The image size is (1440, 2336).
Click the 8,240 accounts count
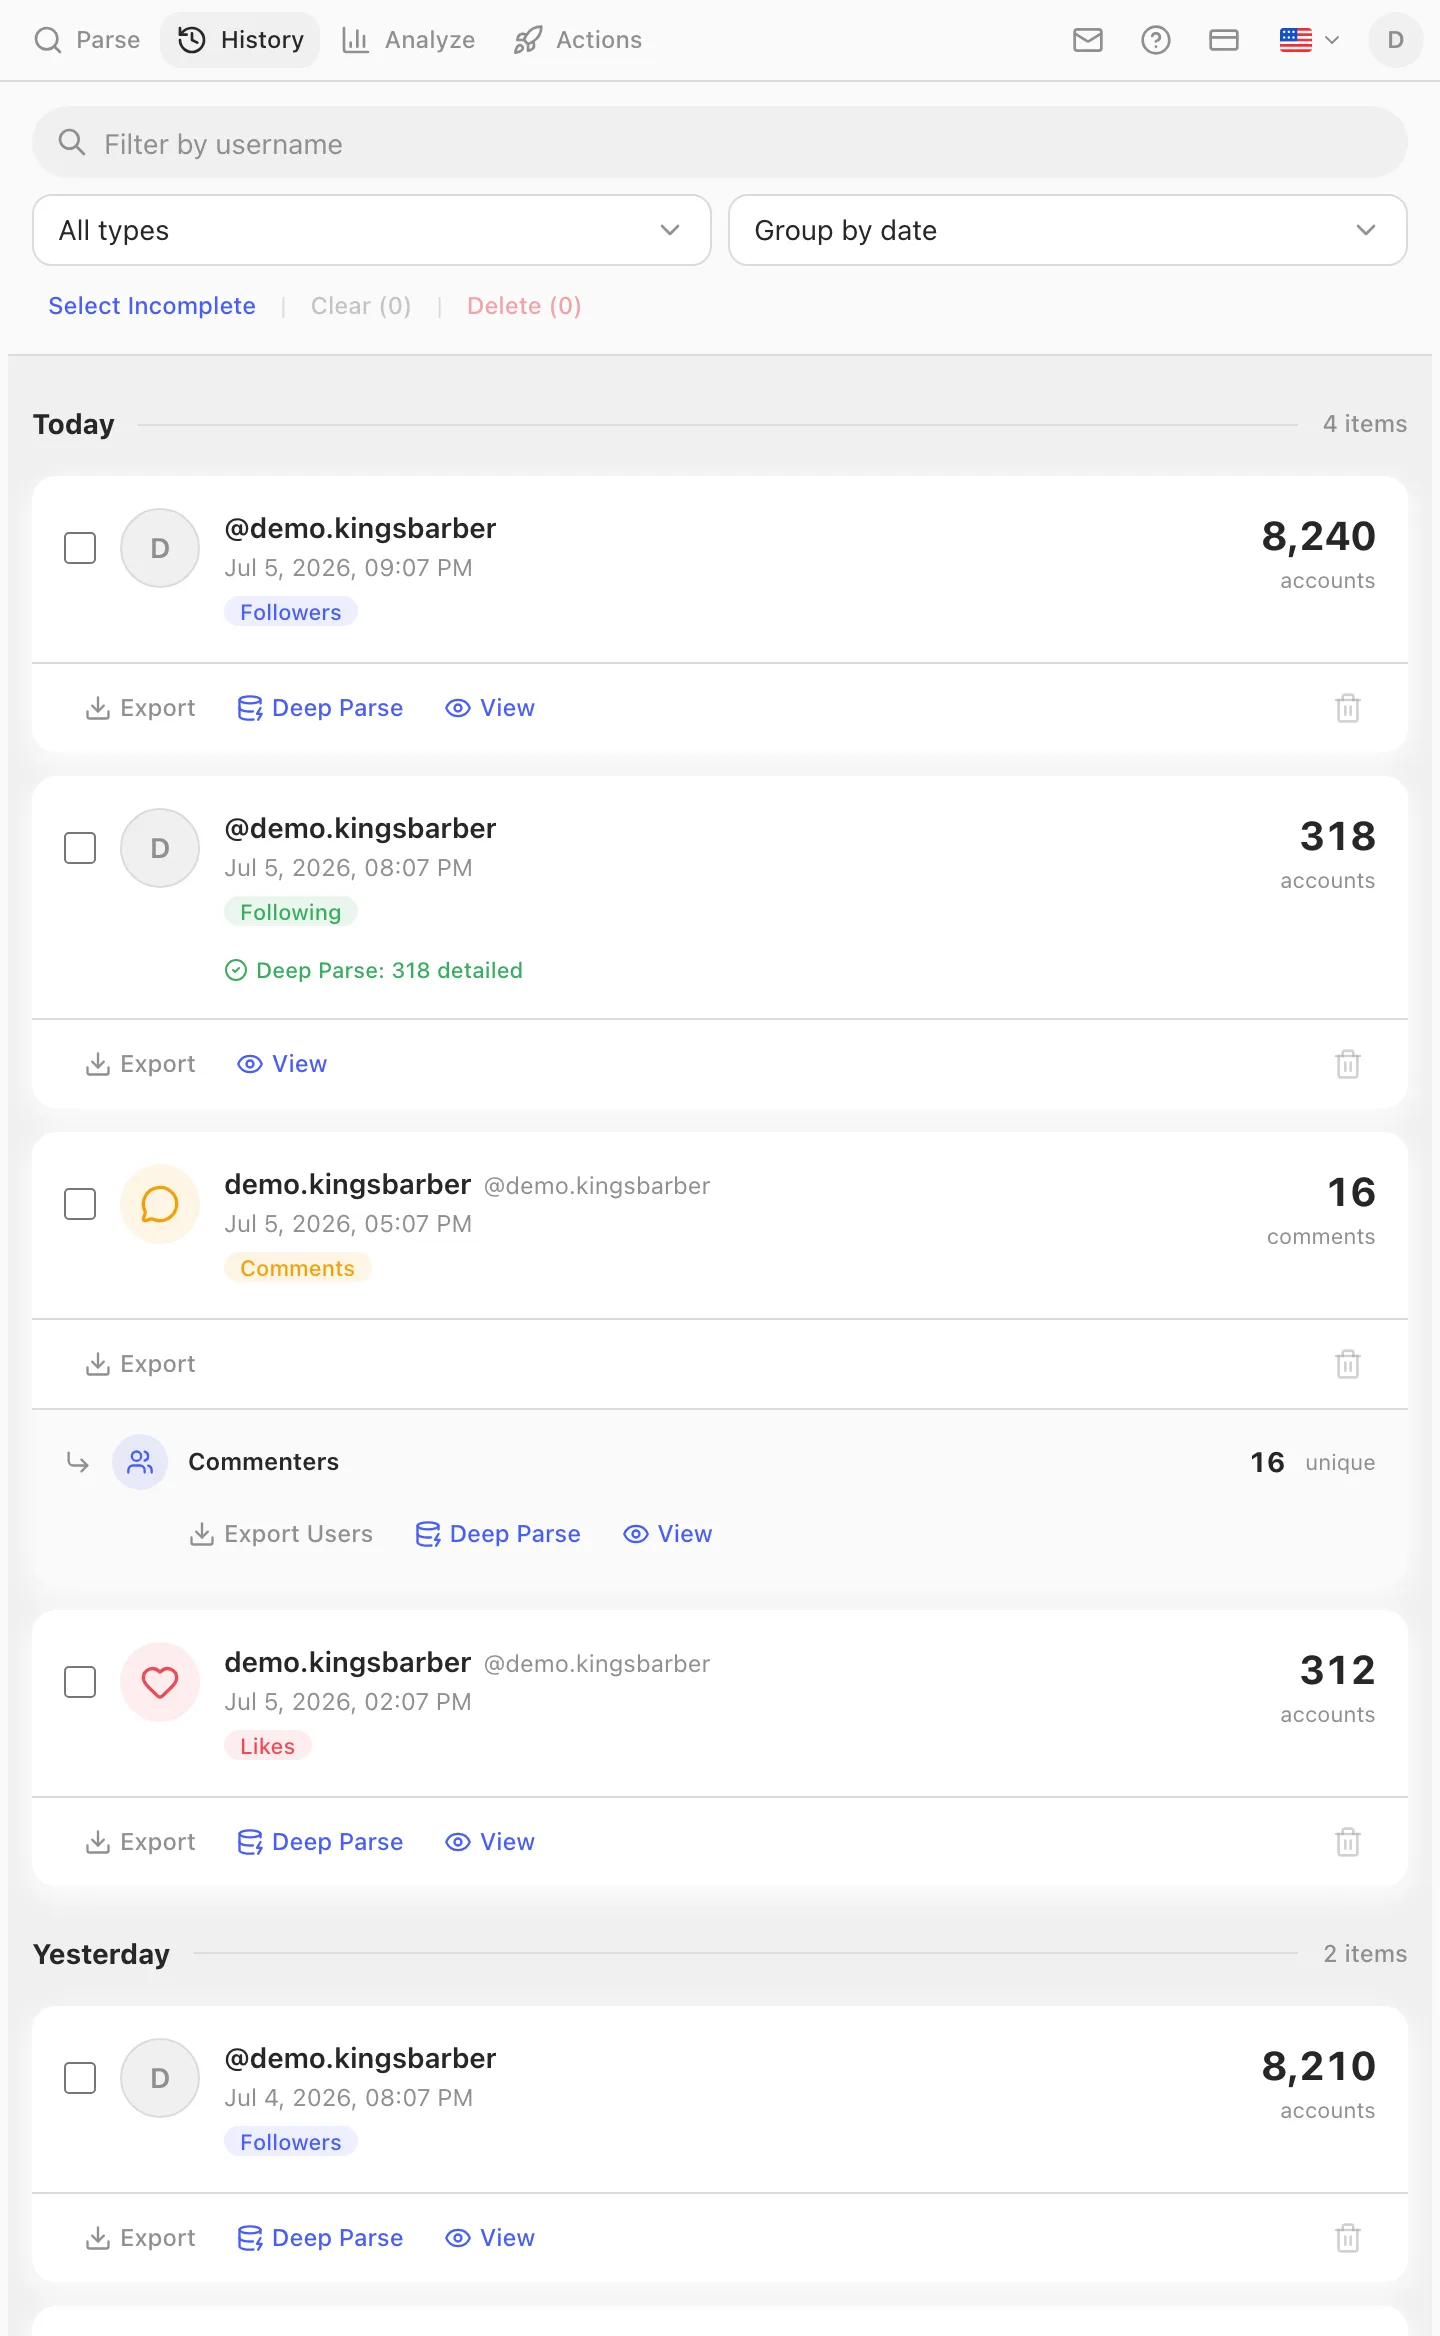coord(1318,537)
